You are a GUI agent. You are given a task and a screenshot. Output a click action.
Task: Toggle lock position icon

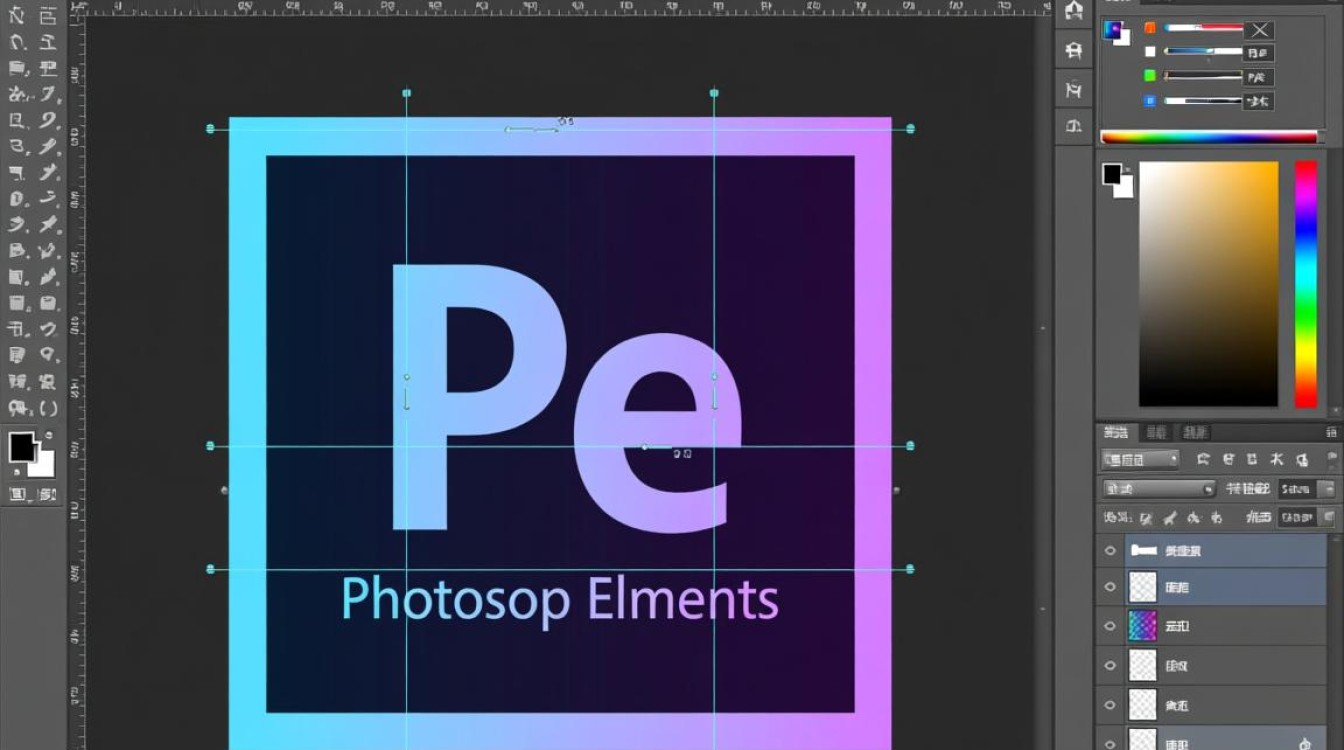[1192, 518]
